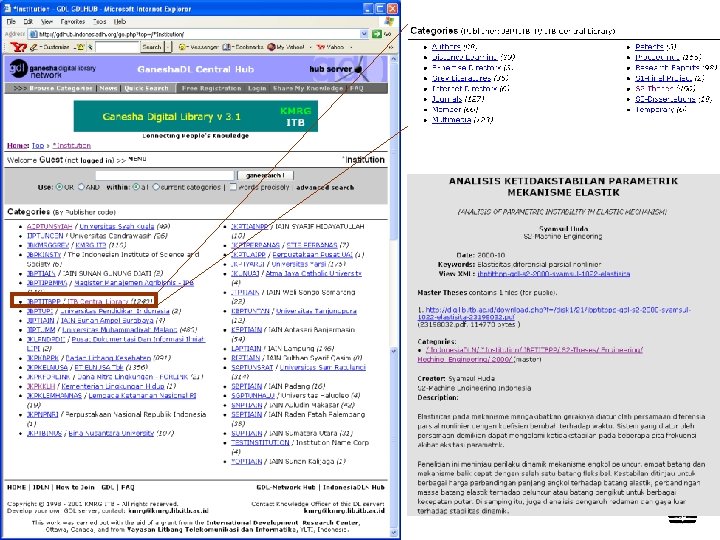Click the Home breadcrumb link
720x540 pixels.
[17, 146]
